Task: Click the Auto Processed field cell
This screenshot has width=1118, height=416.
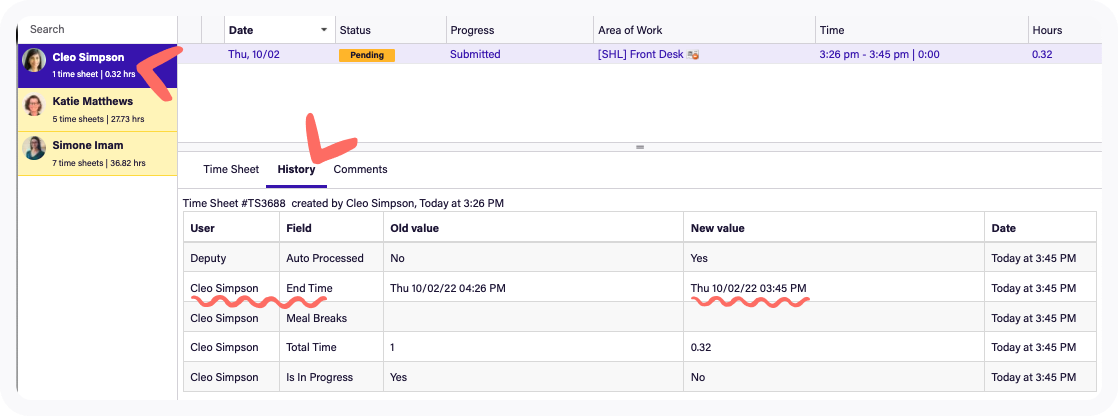Action: click(331, 258)
